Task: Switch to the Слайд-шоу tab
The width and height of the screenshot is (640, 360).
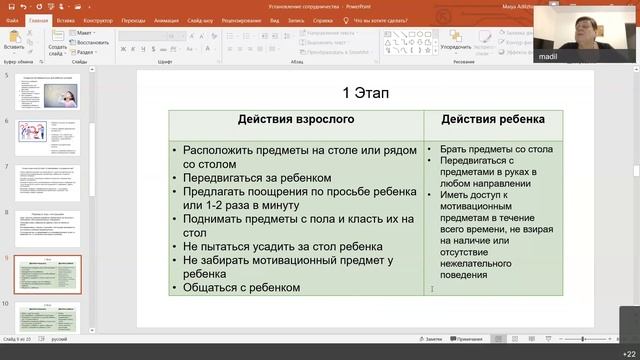Action: click(200, 20)
